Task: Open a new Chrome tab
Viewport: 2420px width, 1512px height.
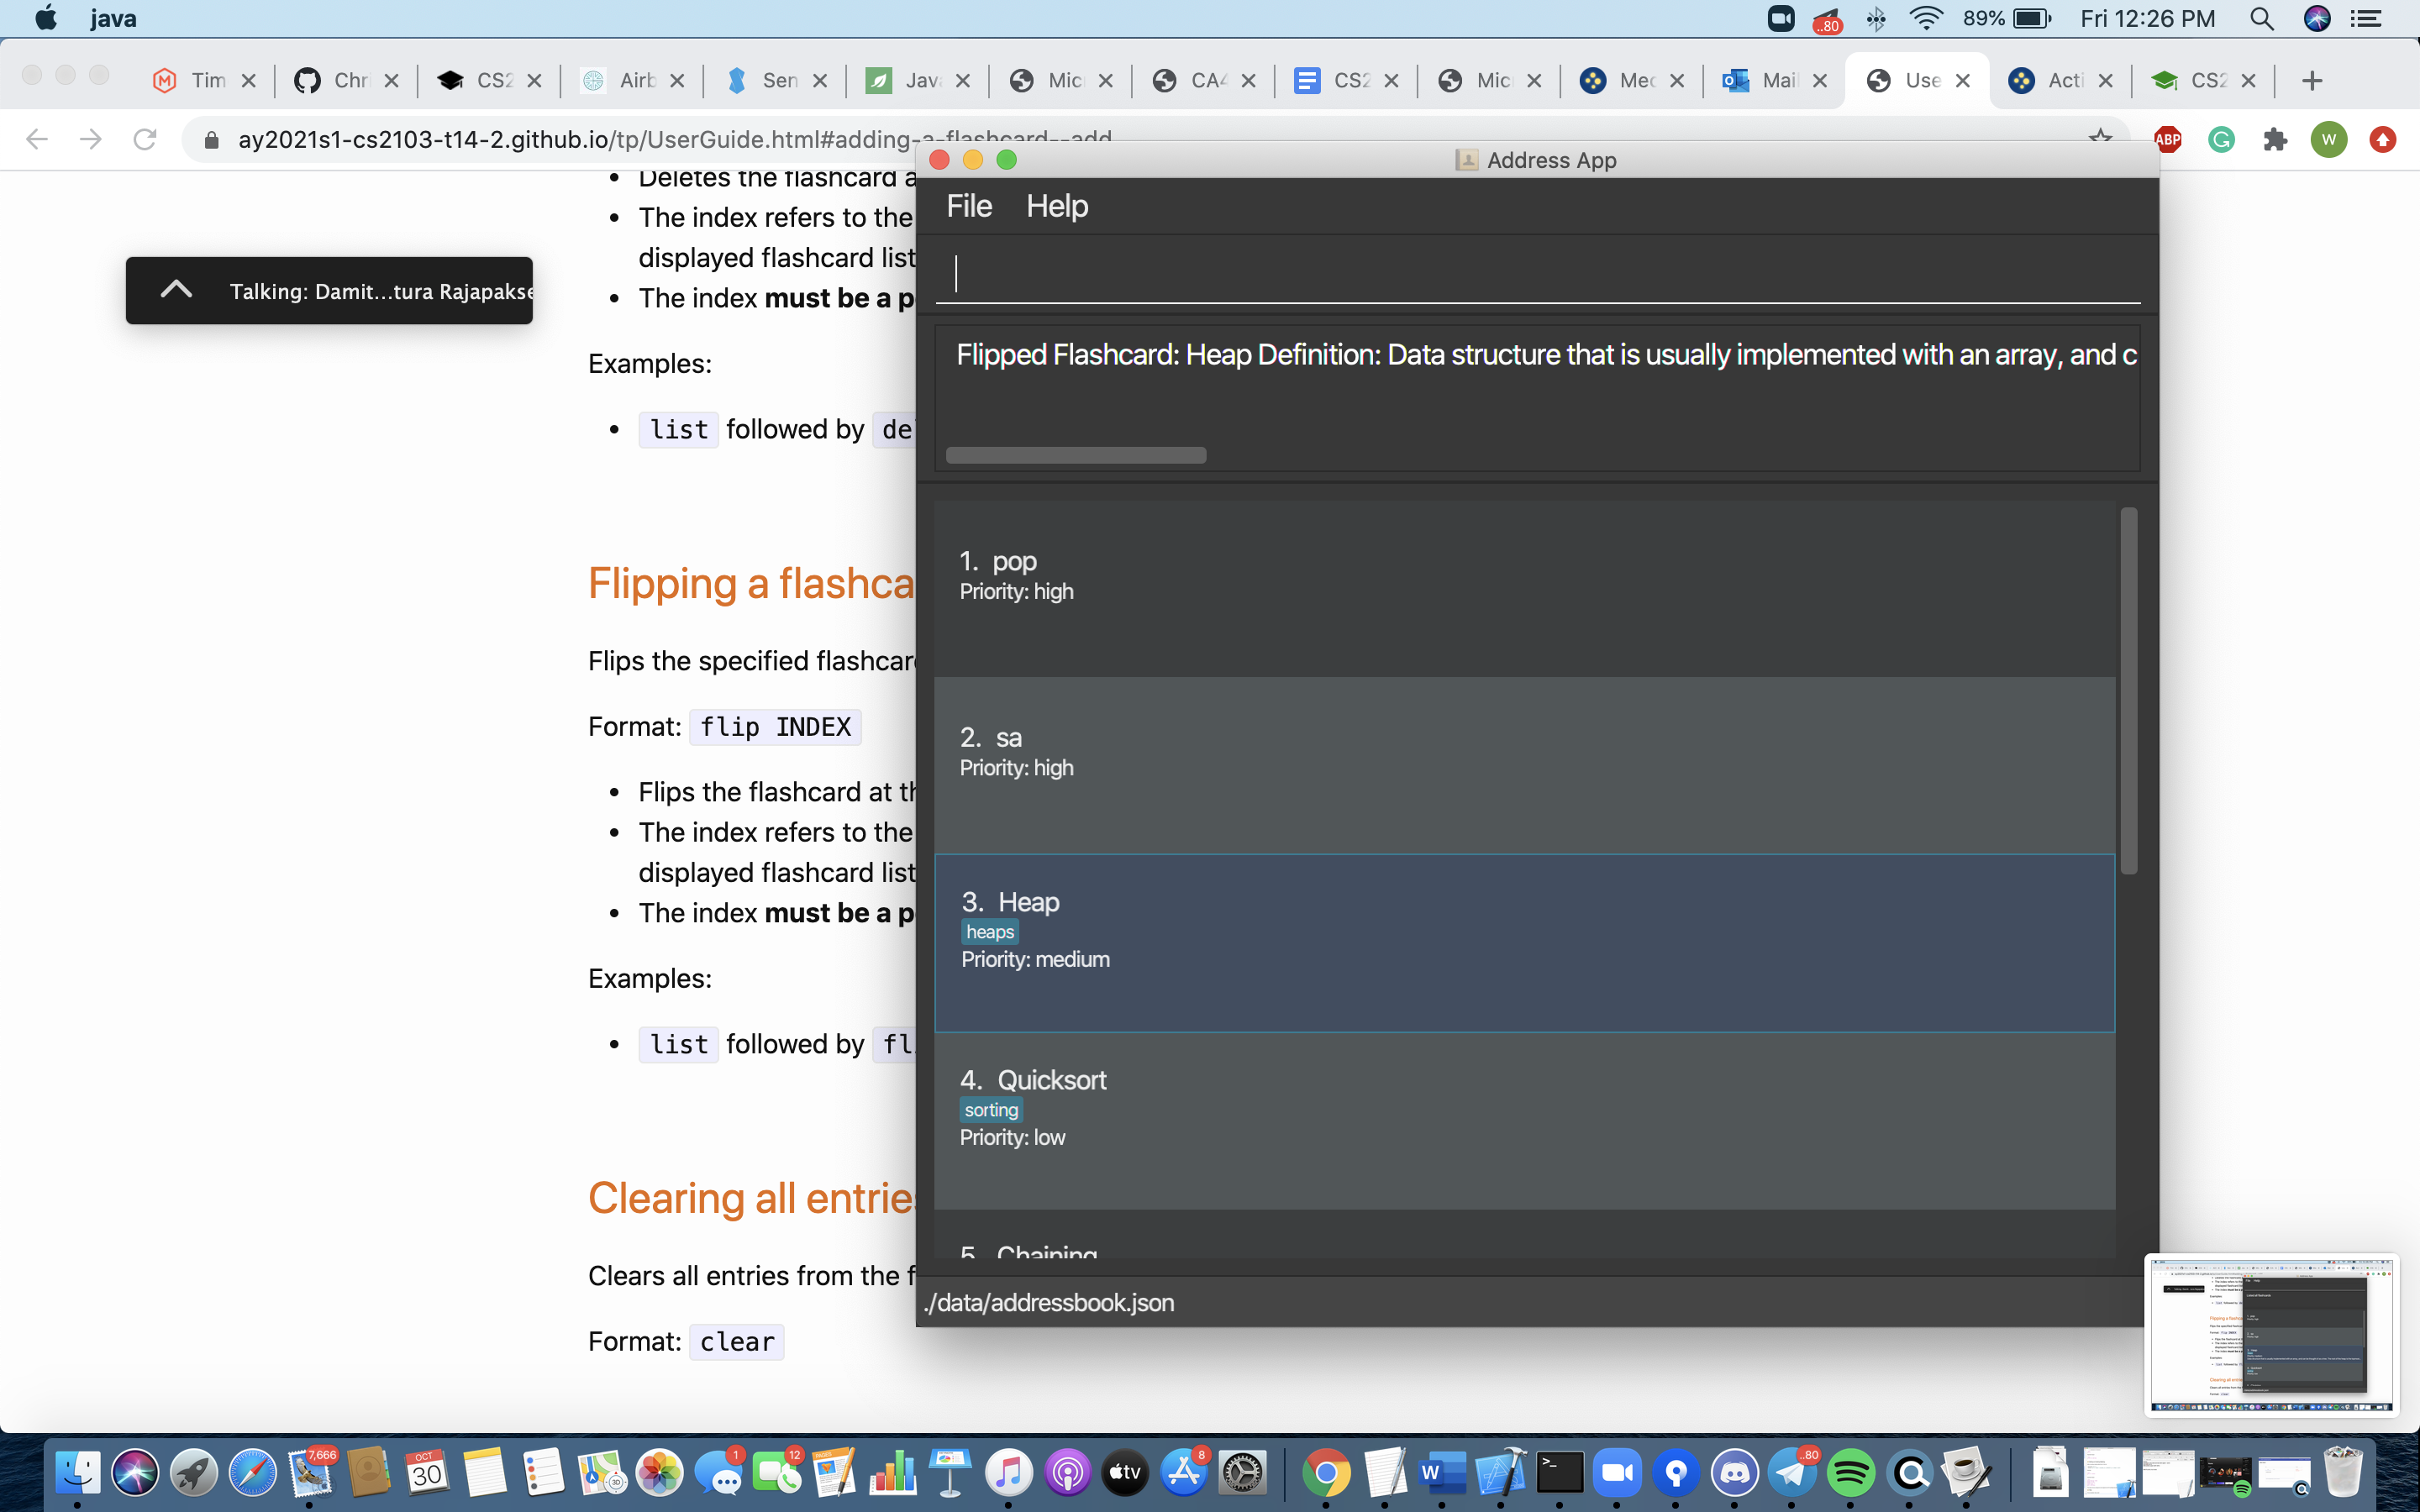Action: point(2311,81)
